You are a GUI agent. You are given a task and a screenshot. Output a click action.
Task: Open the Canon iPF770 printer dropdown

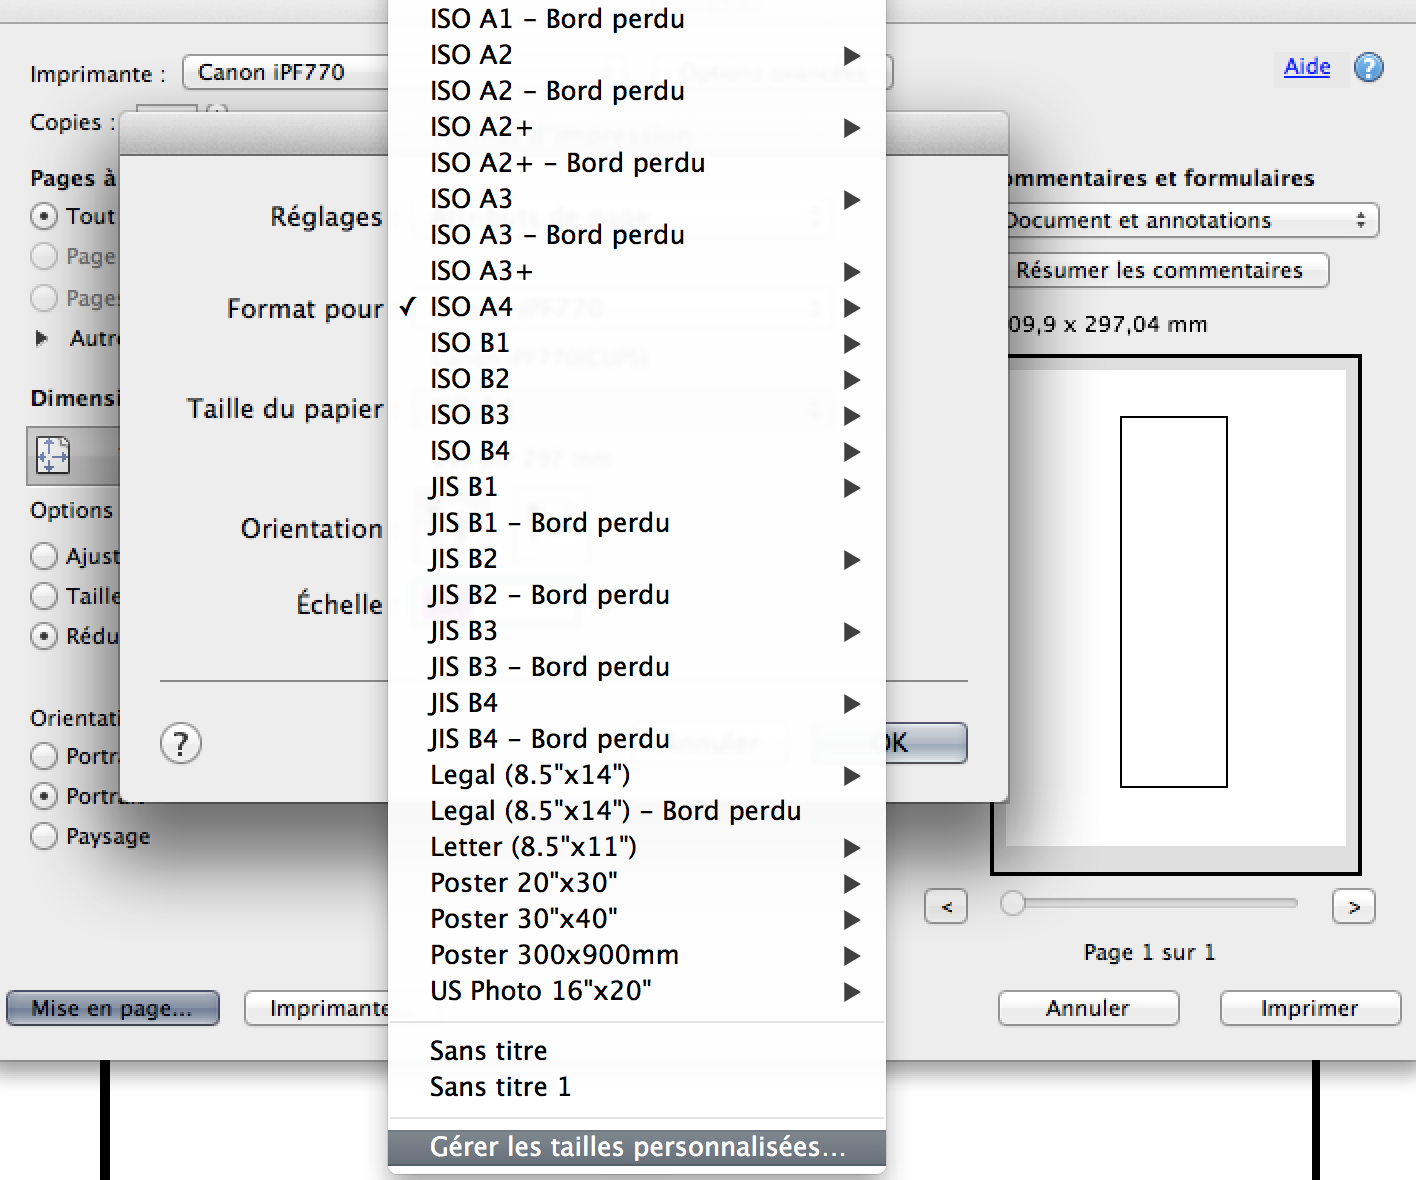pyautogui.click(x=285, y=73)
